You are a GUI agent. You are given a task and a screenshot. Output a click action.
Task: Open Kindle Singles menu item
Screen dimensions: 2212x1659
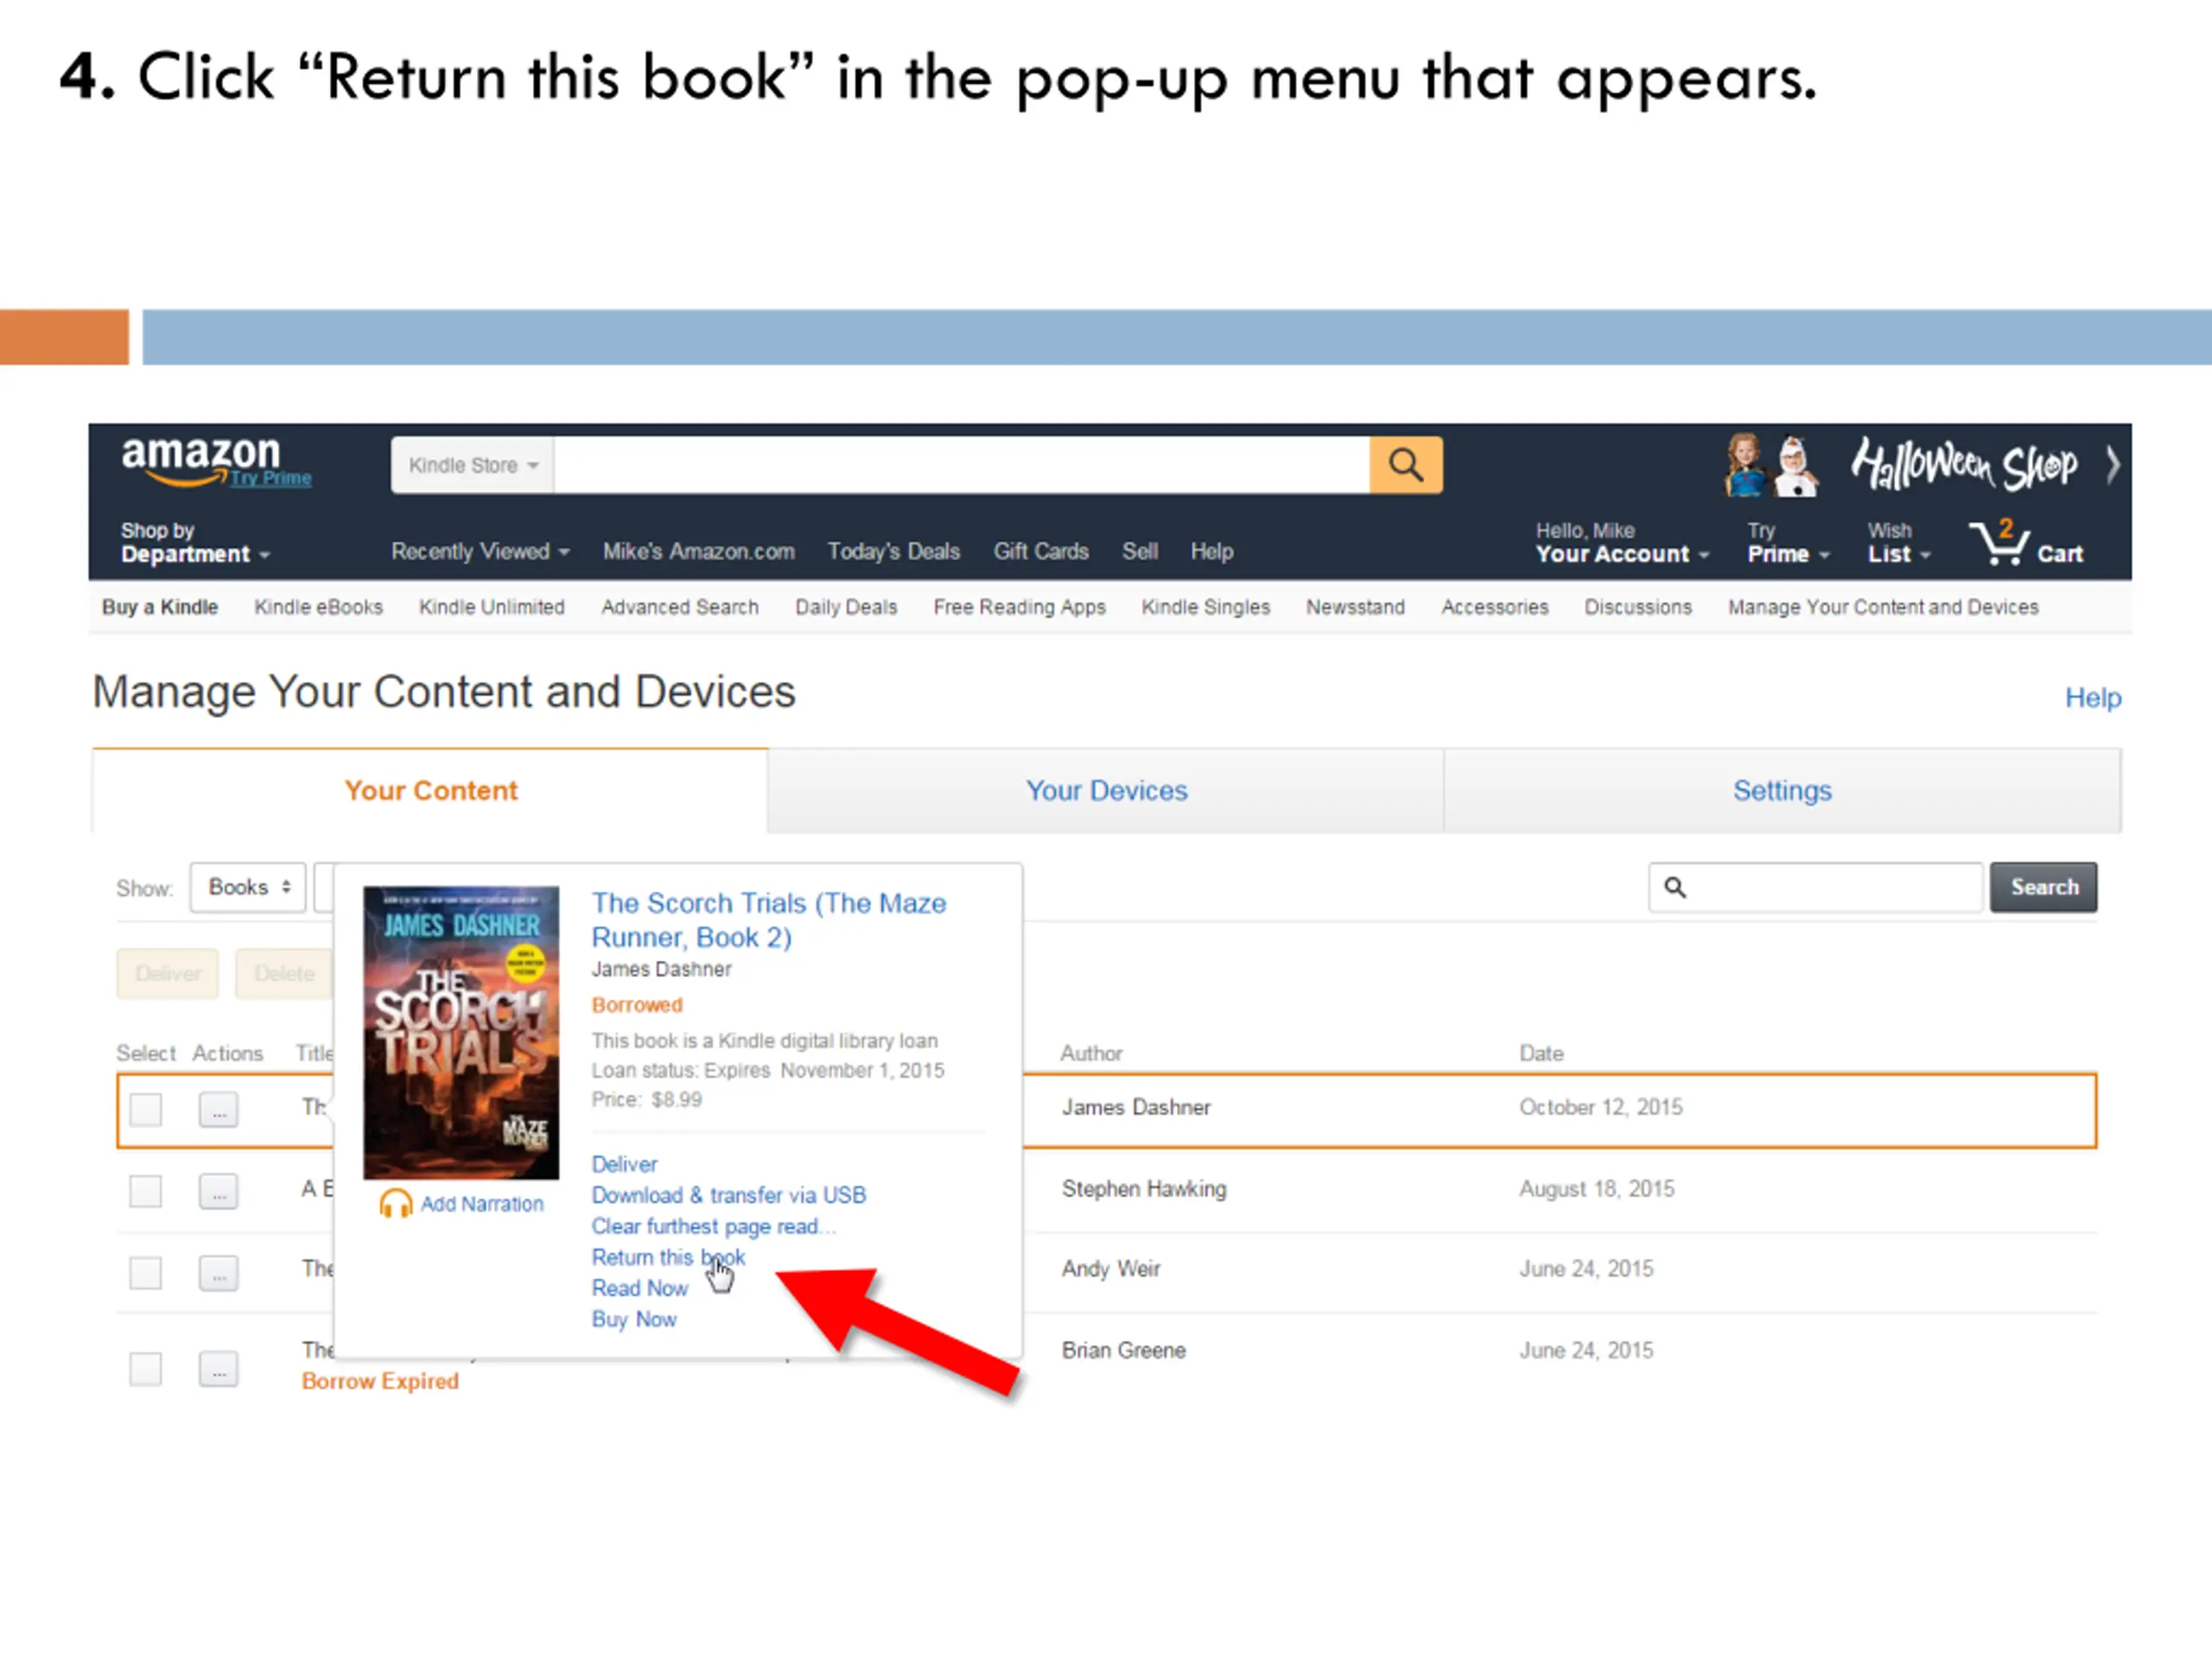[x=1205, y=607]
